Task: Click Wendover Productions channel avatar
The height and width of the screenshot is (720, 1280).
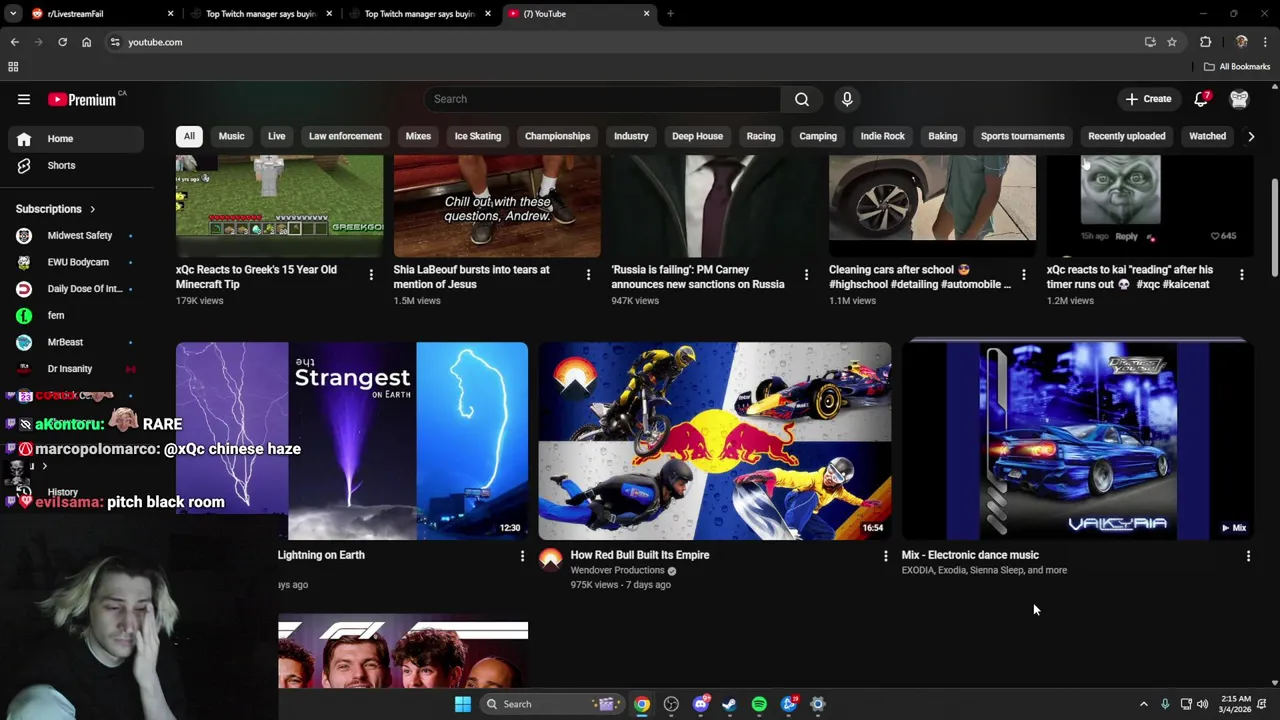Action: (x=550, y=559)
